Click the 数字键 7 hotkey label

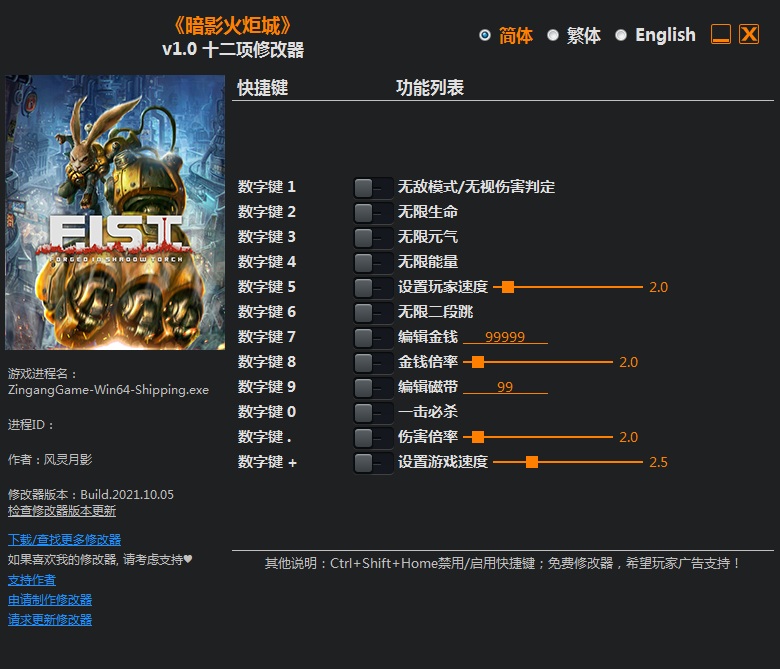(x=267, y=337)
